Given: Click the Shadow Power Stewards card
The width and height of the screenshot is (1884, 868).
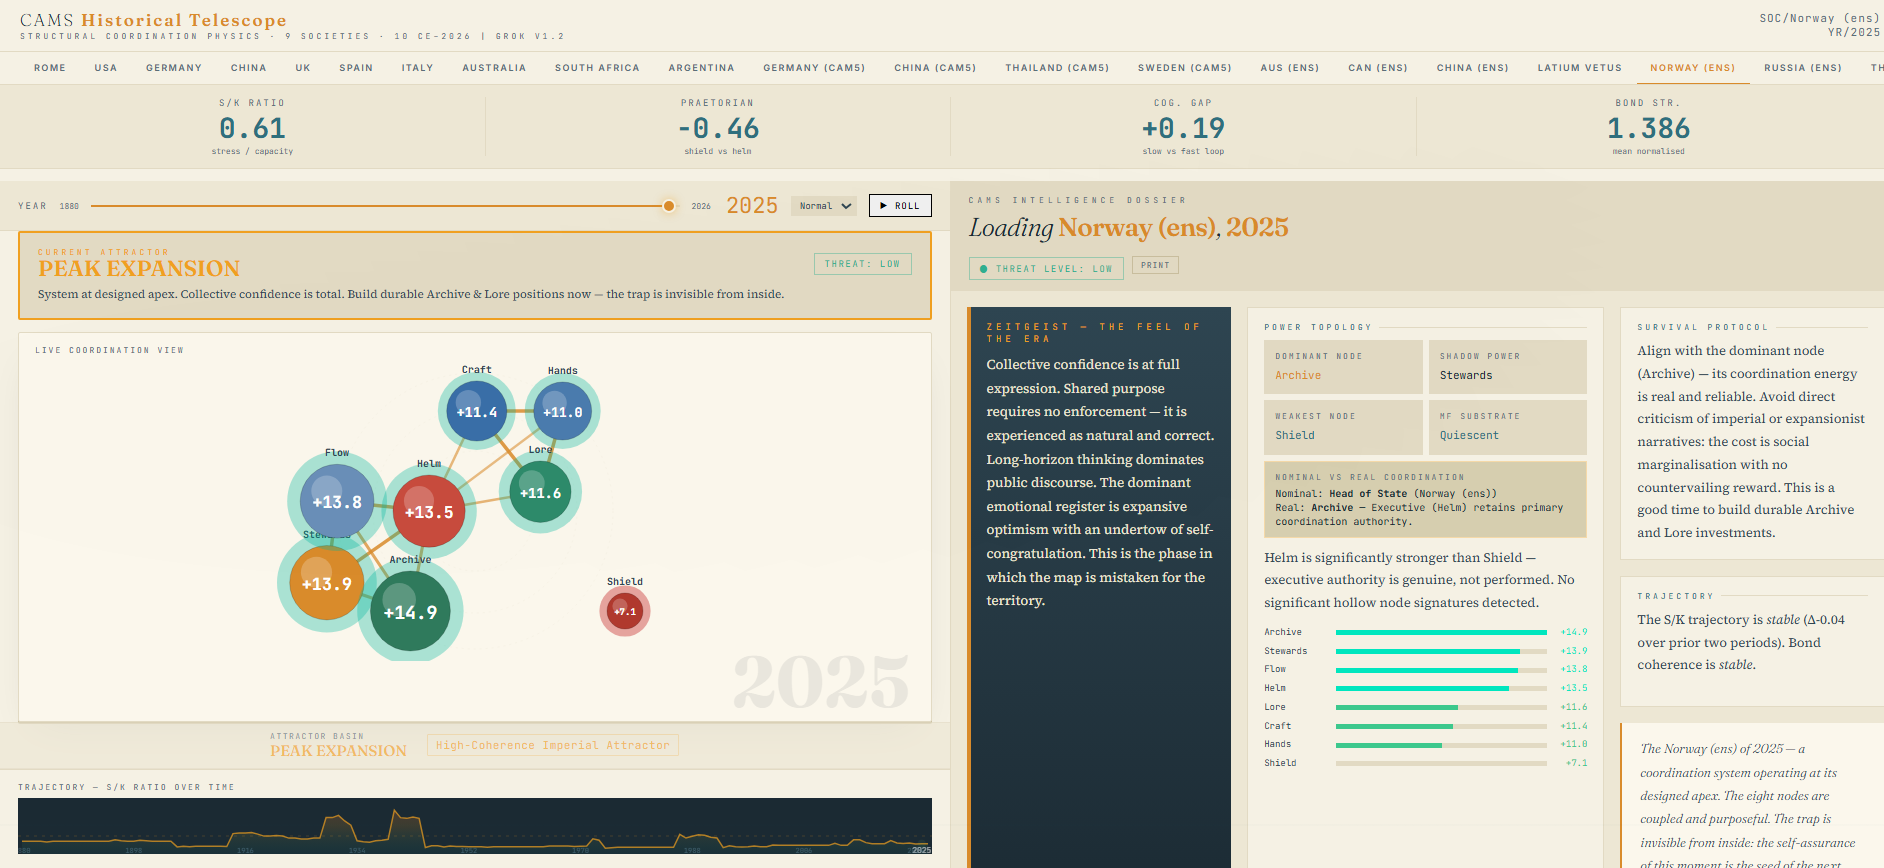Looking at the screenshot, I should click(1508, 367).
